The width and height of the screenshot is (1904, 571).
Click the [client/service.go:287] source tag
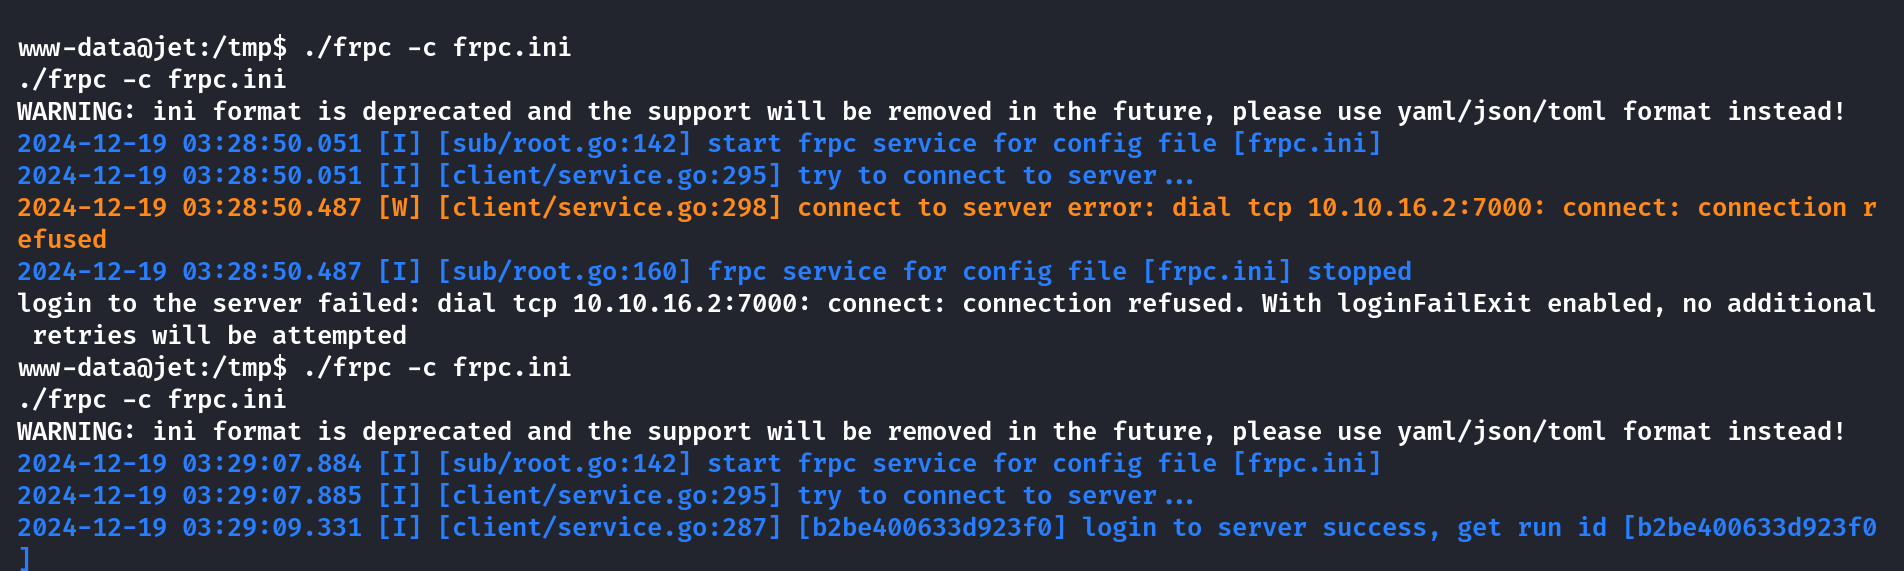coord(609,527)
